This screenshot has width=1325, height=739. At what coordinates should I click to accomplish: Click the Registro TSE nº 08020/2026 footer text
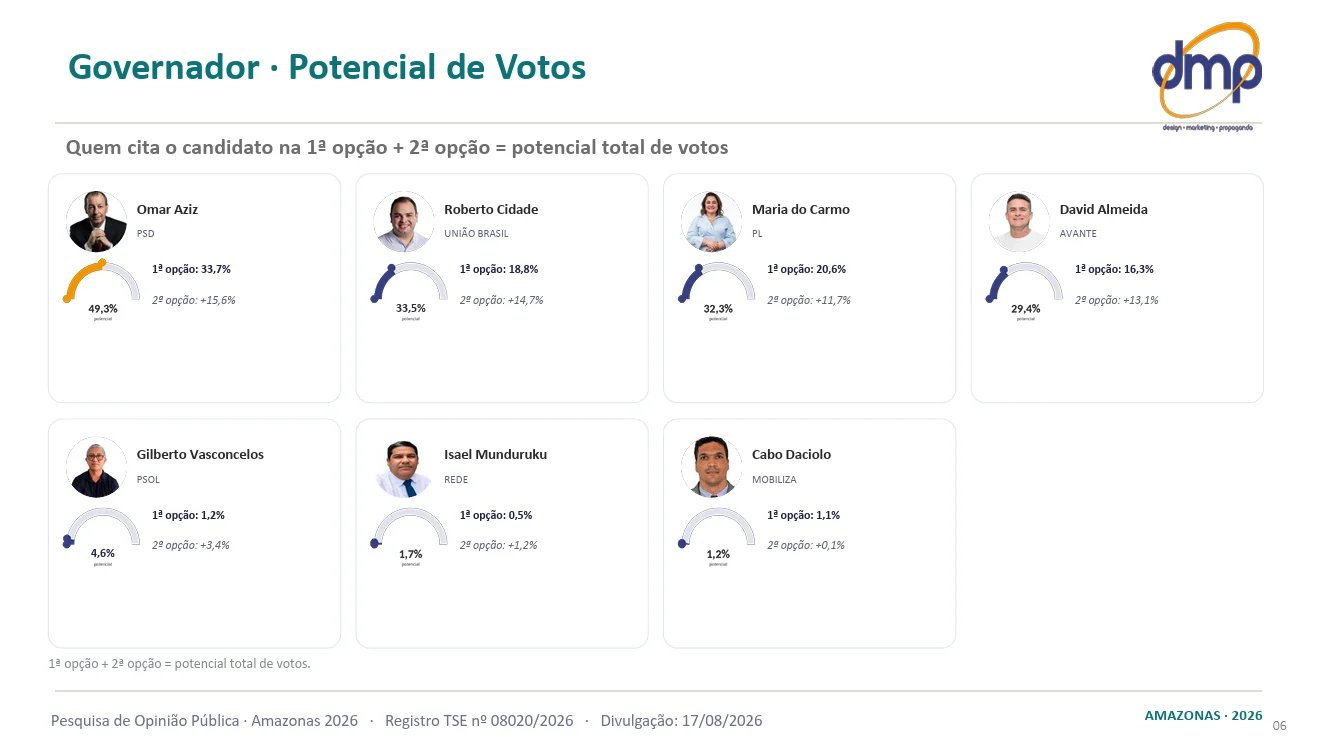(479, 720)
